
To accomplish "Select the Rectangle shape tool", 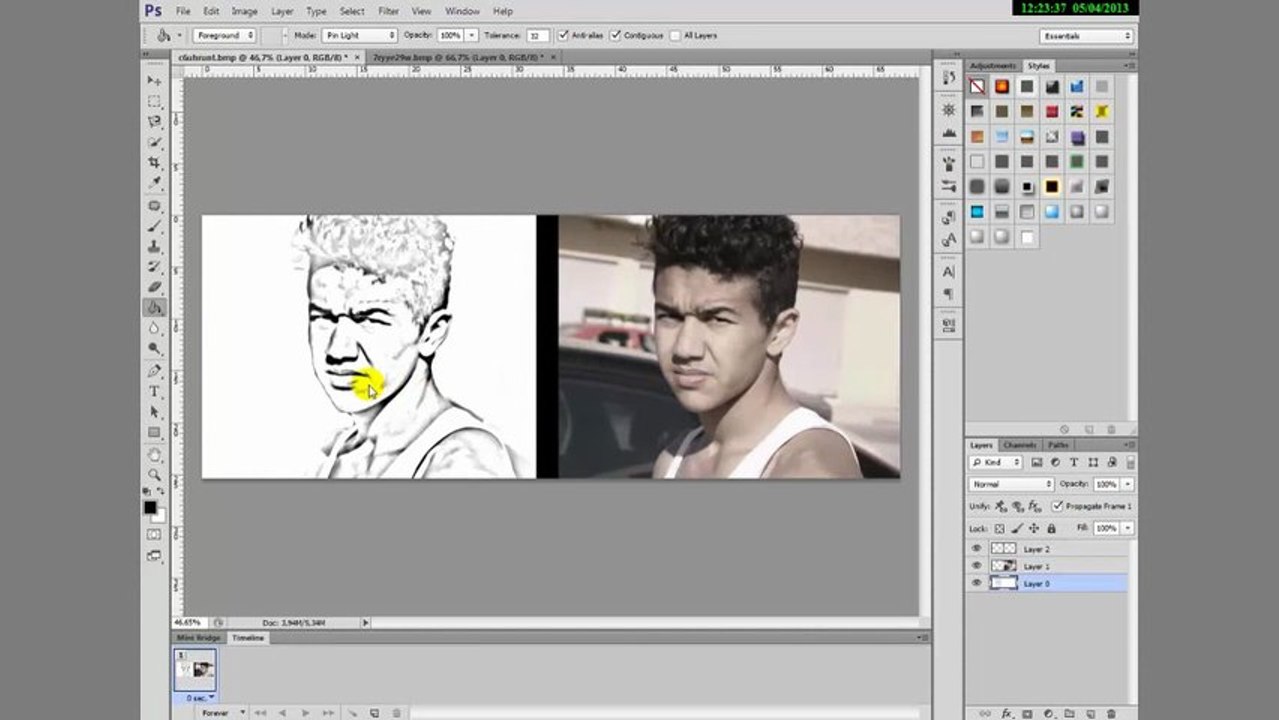I will (154, 433).
